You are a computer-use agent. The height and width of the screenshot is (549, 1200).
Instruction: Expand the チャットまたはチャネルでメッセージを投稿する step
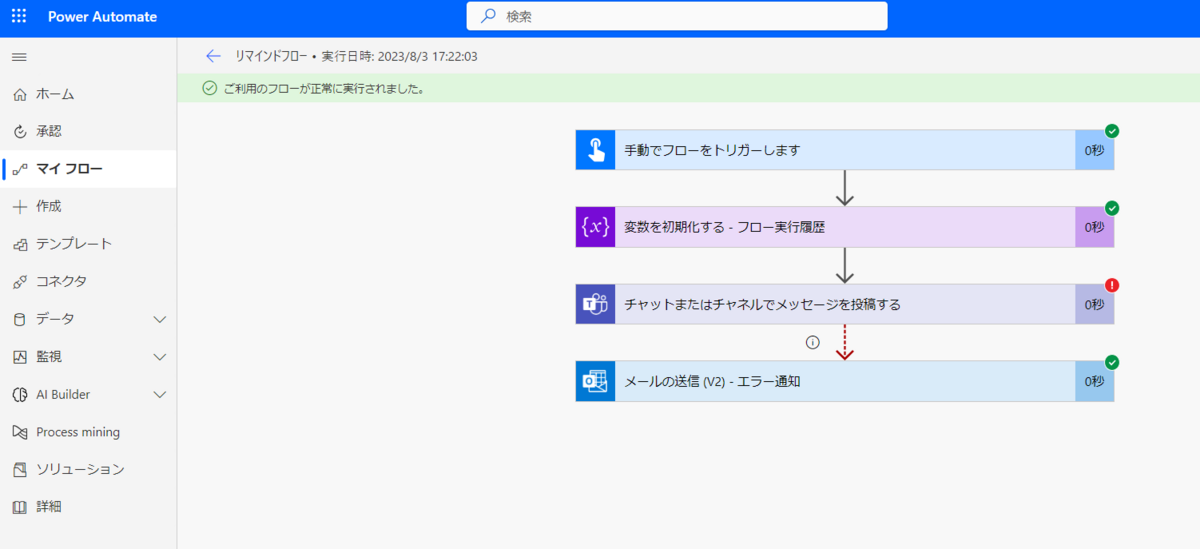[x=844, y=304]
